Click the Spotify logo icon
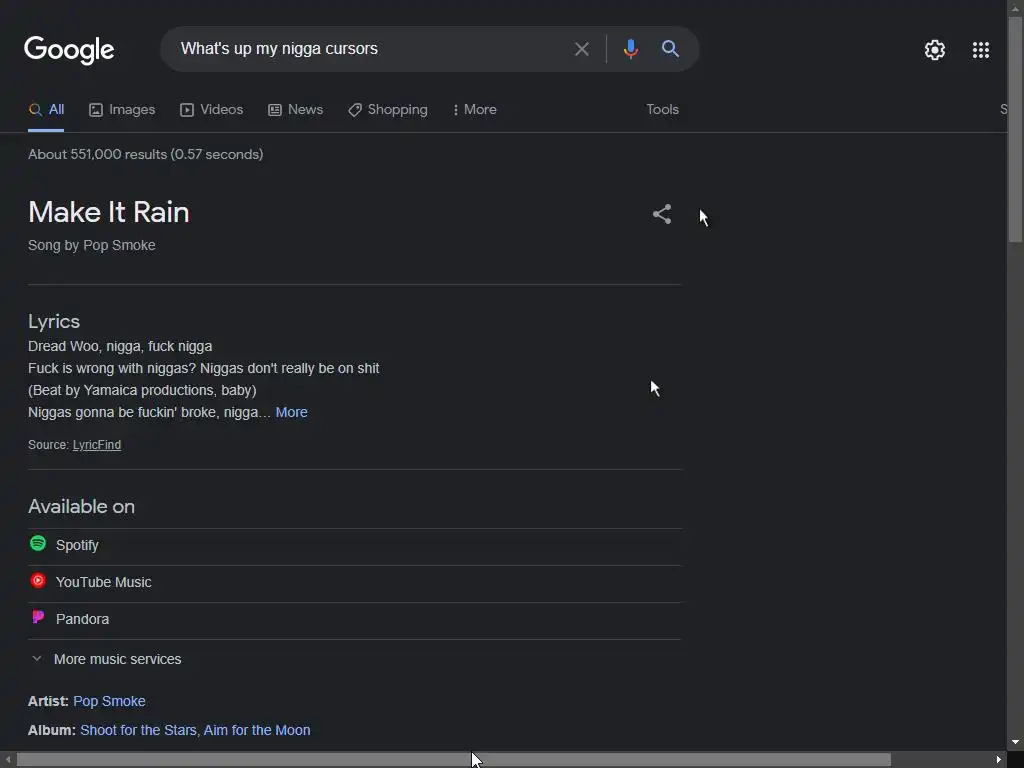 pyautogui.click(x=38, y=543)
